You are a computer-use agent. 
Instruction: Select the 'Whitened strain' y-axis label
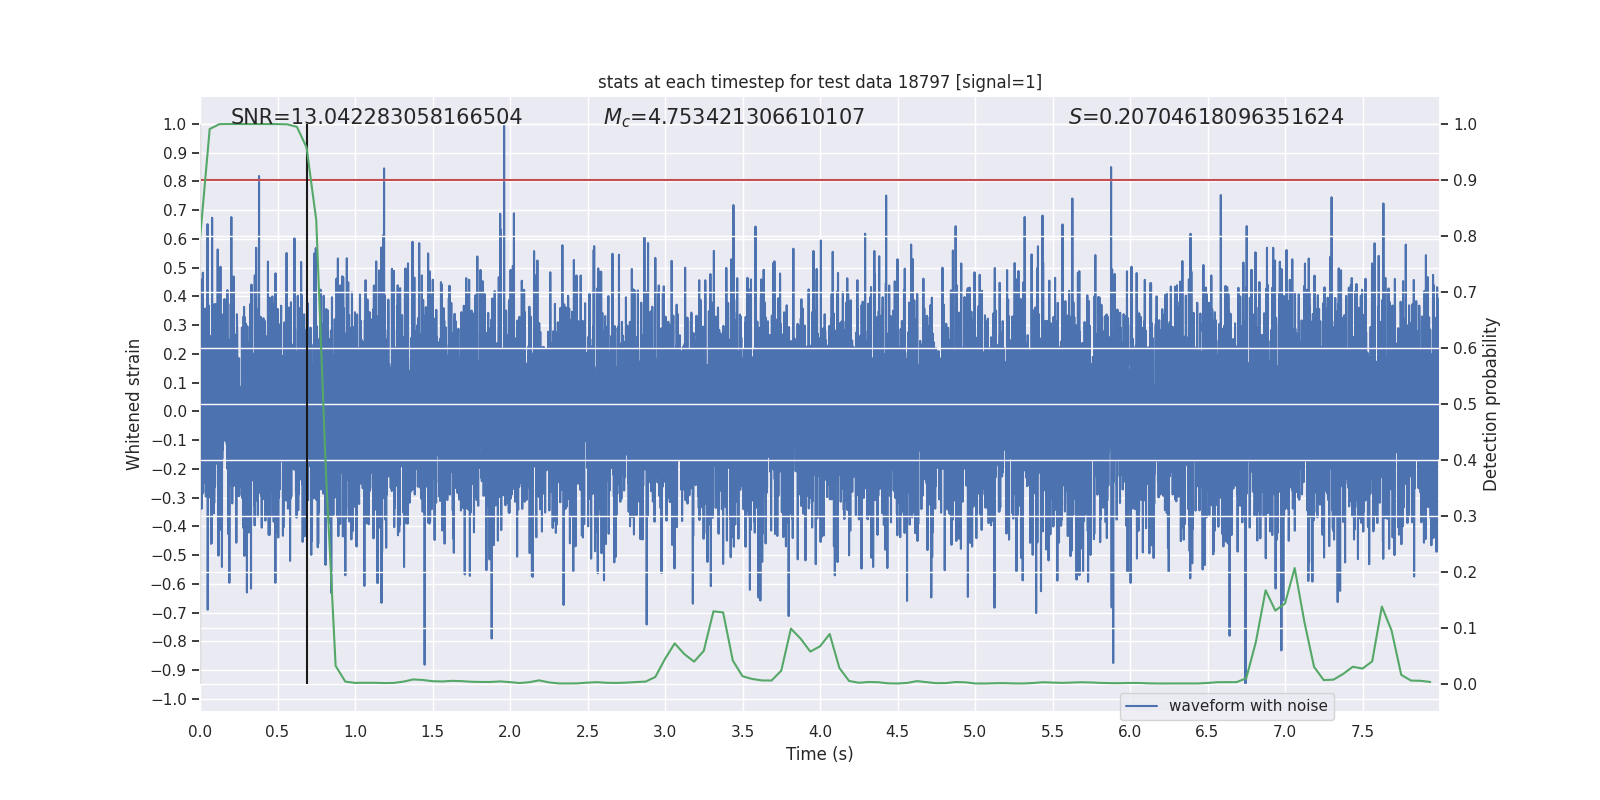click(133, 404)
